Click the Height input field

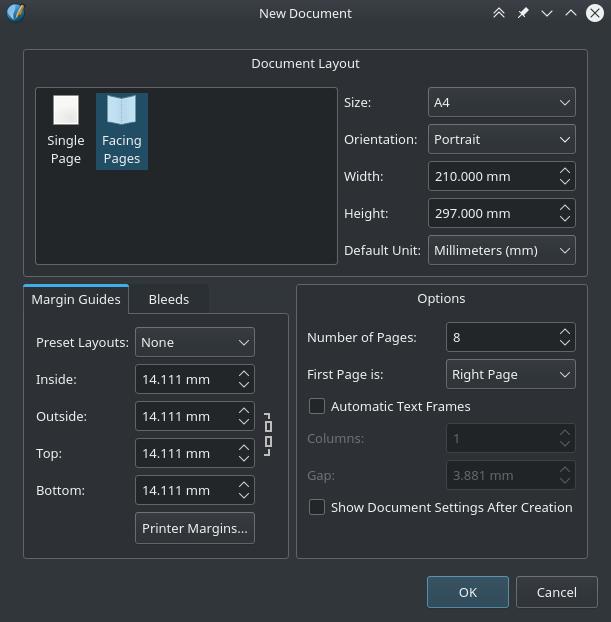(x=490, y=213)
